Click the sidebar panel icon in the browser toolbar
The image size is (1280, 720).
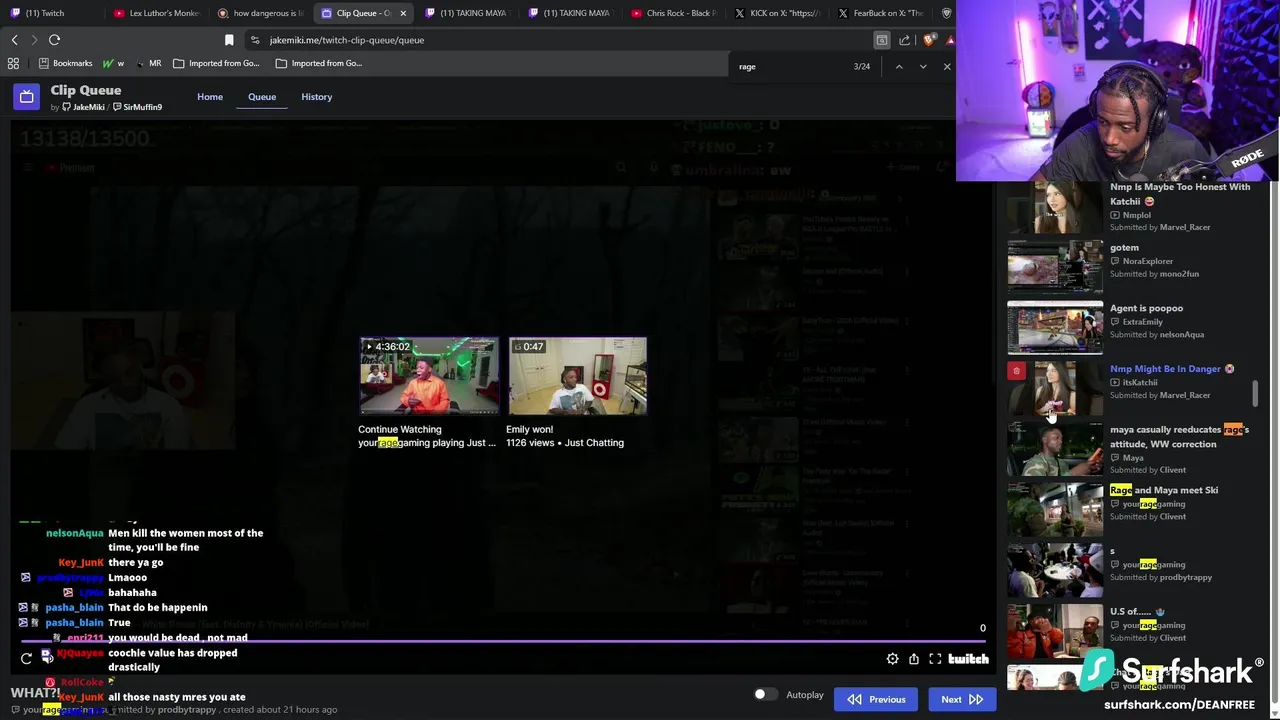881,40
